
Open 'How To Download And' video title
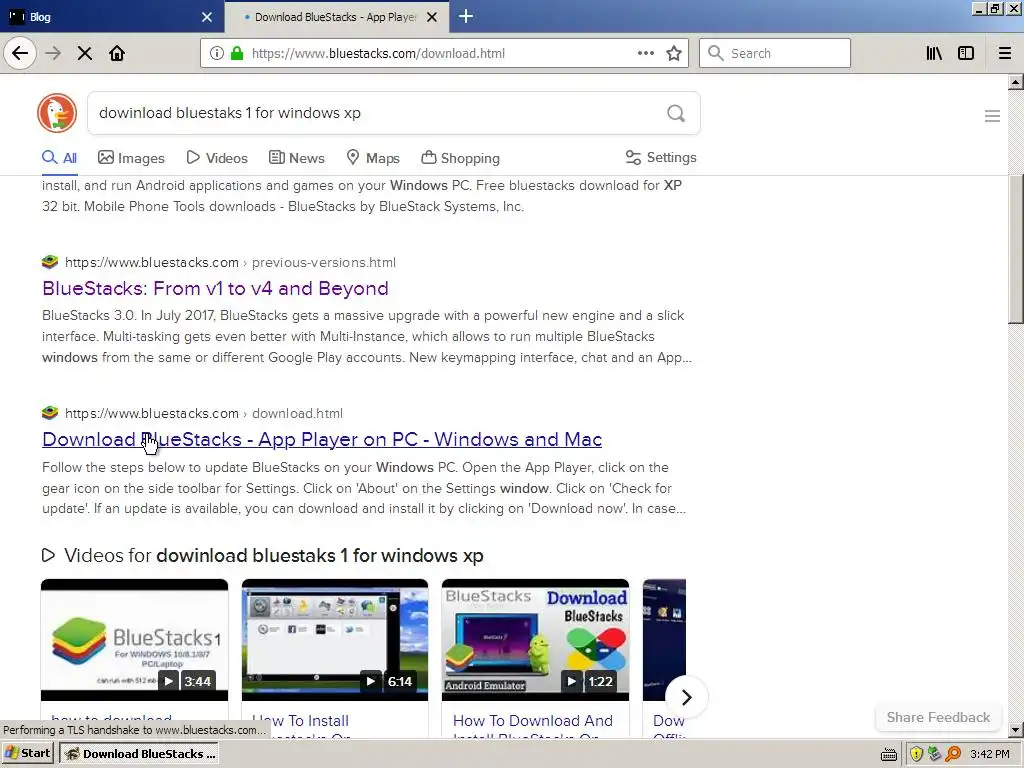click(x=533, y=720)
